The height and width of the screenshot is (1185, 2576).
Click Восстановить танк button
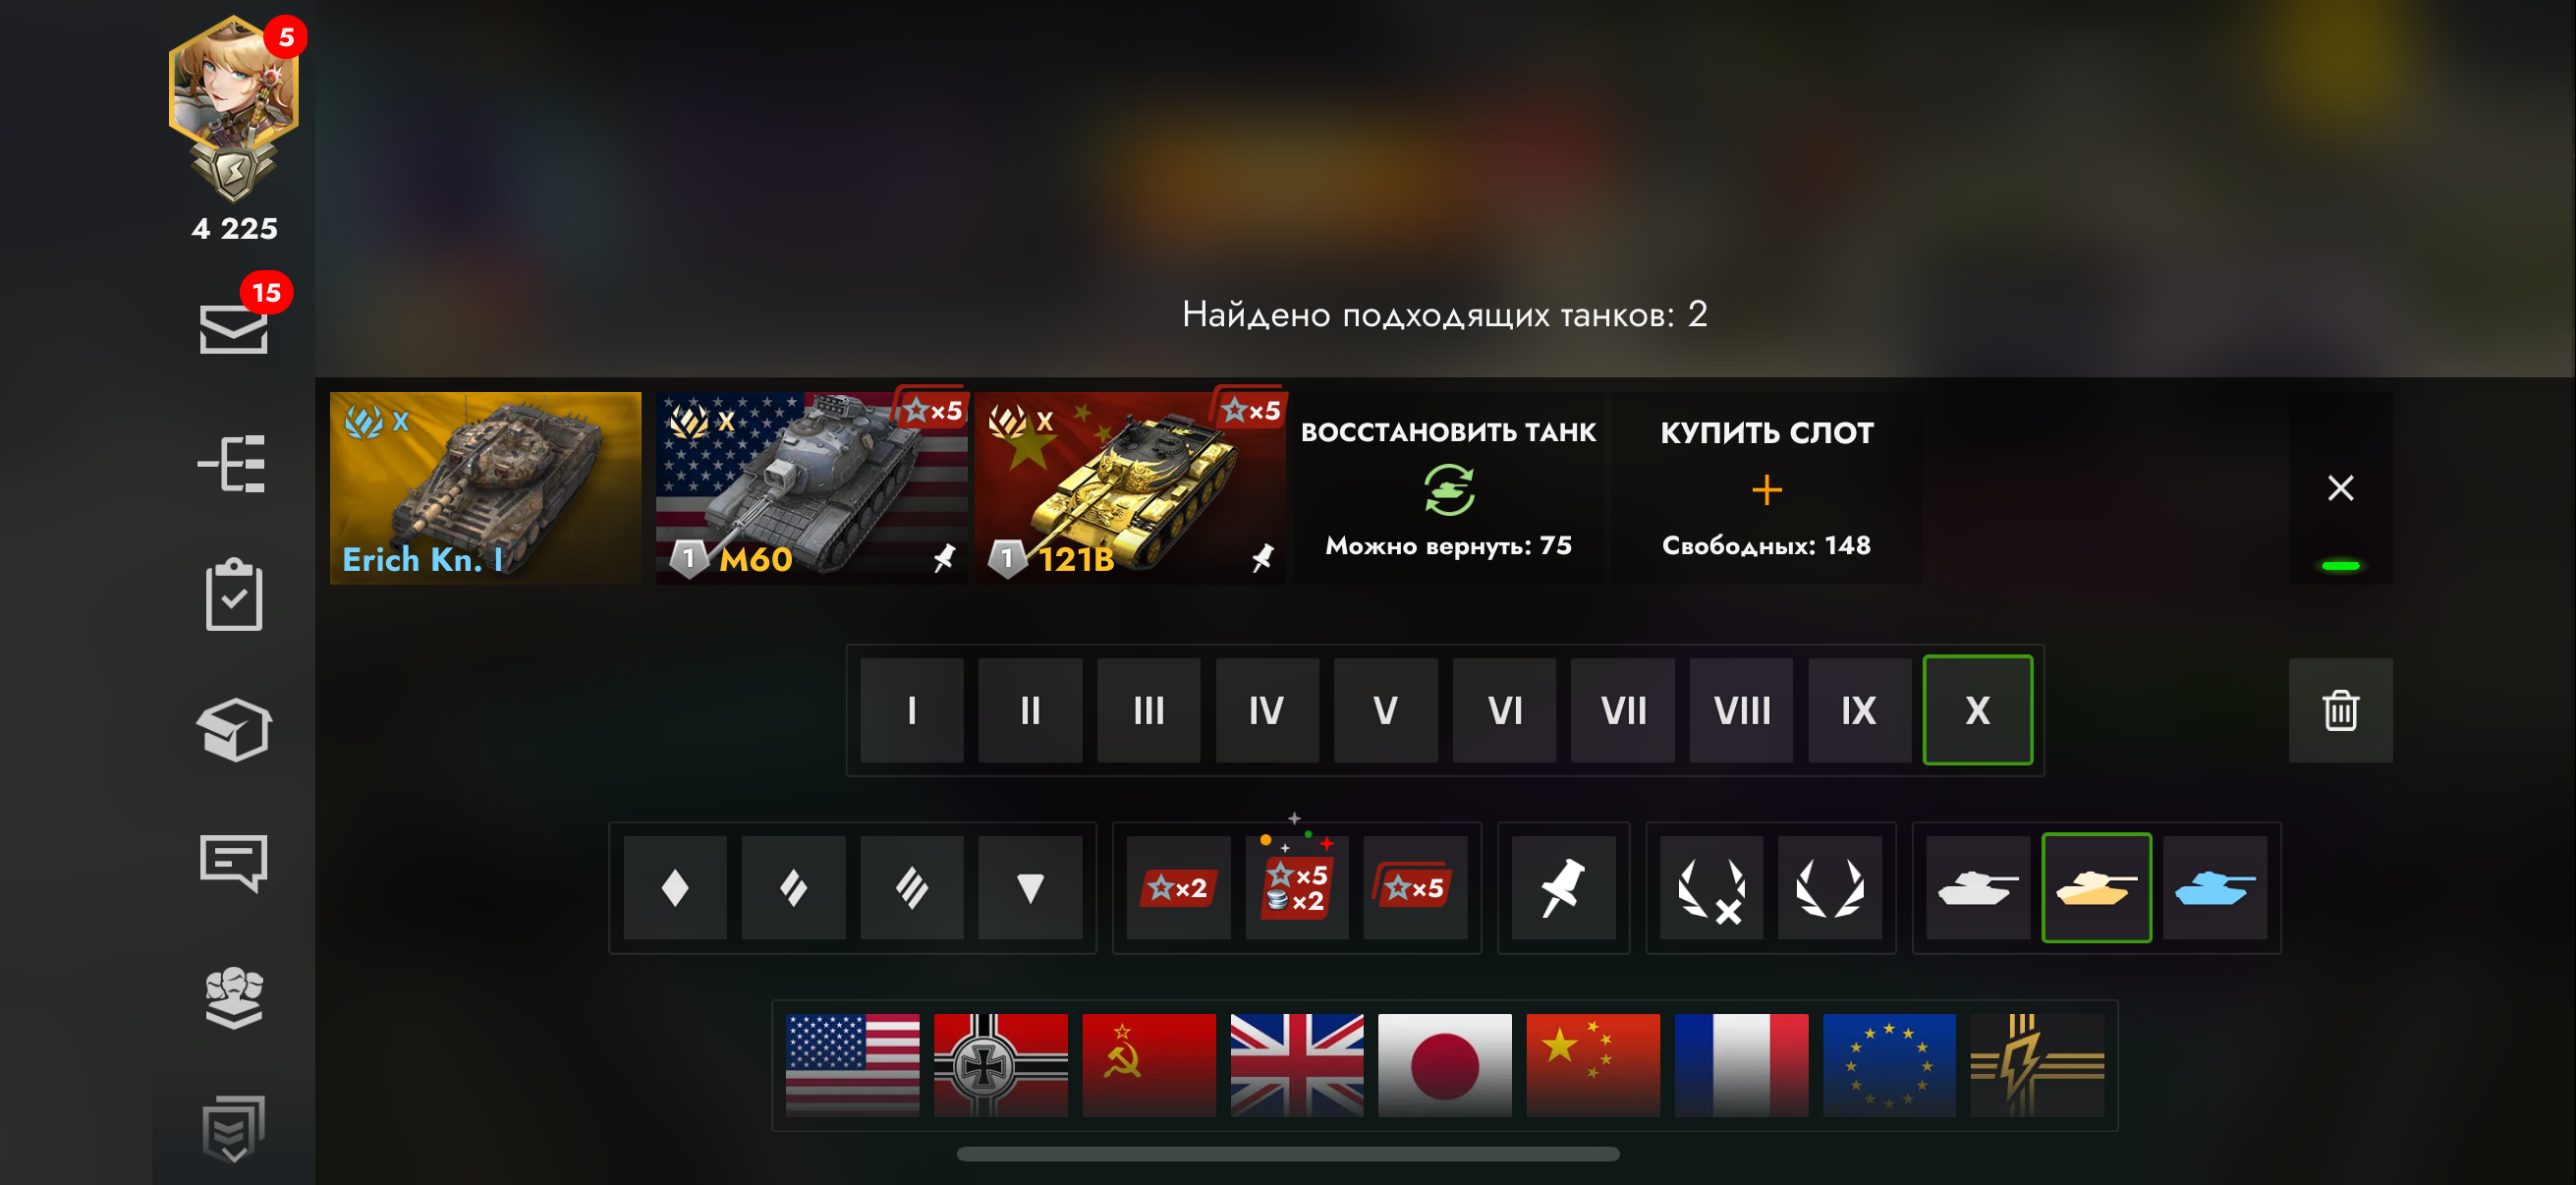tap(1448, 488)
